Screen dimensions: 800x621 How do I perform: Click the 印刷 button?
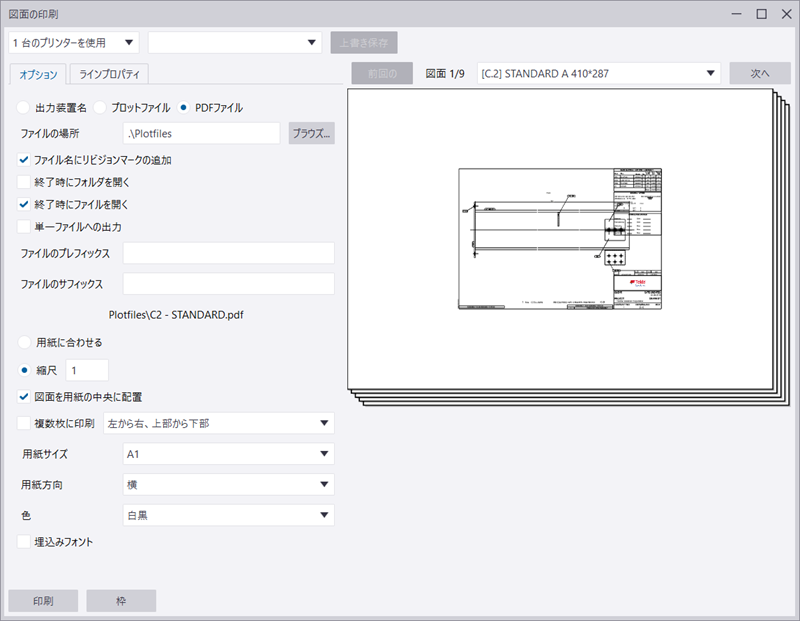(x=43, y=601)
